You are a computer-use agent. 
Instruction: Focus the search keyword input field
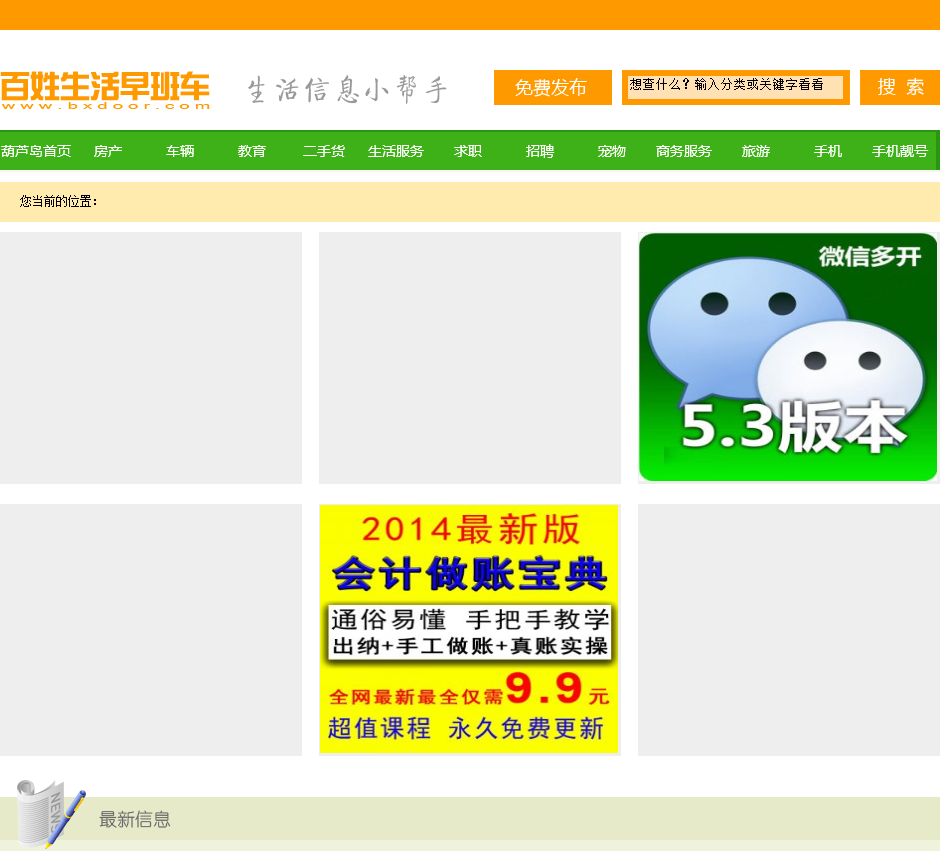(x=735, y=86)
